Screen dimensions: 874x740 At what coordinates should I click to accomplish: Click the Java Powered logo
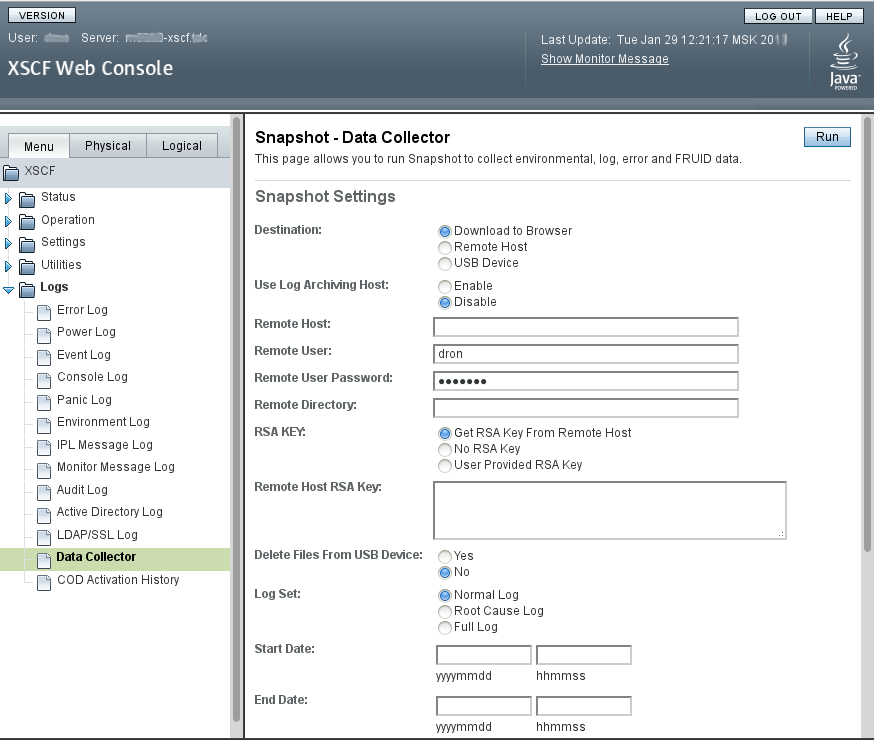[845, 62]
